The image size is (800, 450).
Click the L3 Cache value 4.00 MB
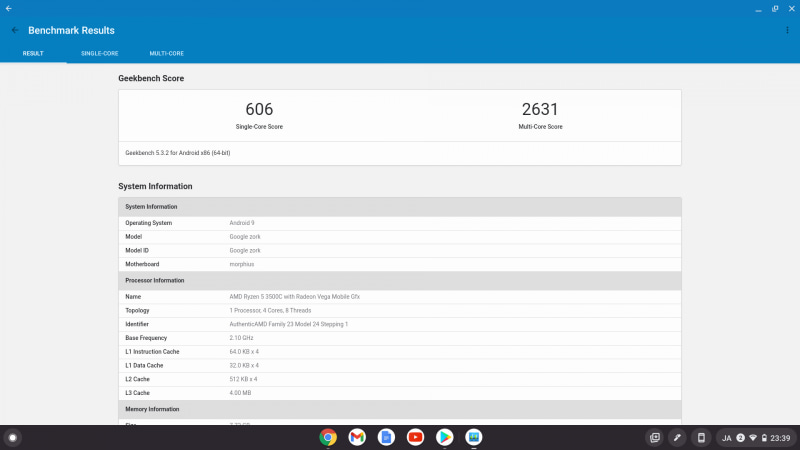240,393
